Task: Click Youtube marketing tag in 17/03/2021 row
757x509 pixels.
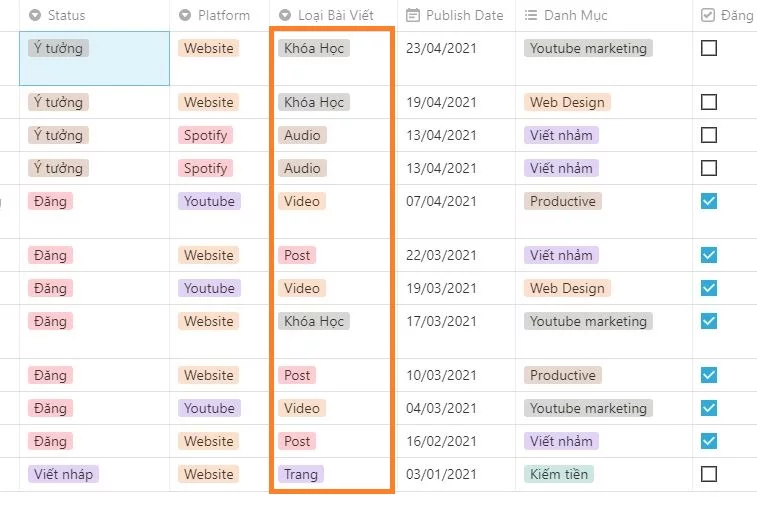Action: click(589, 321)
